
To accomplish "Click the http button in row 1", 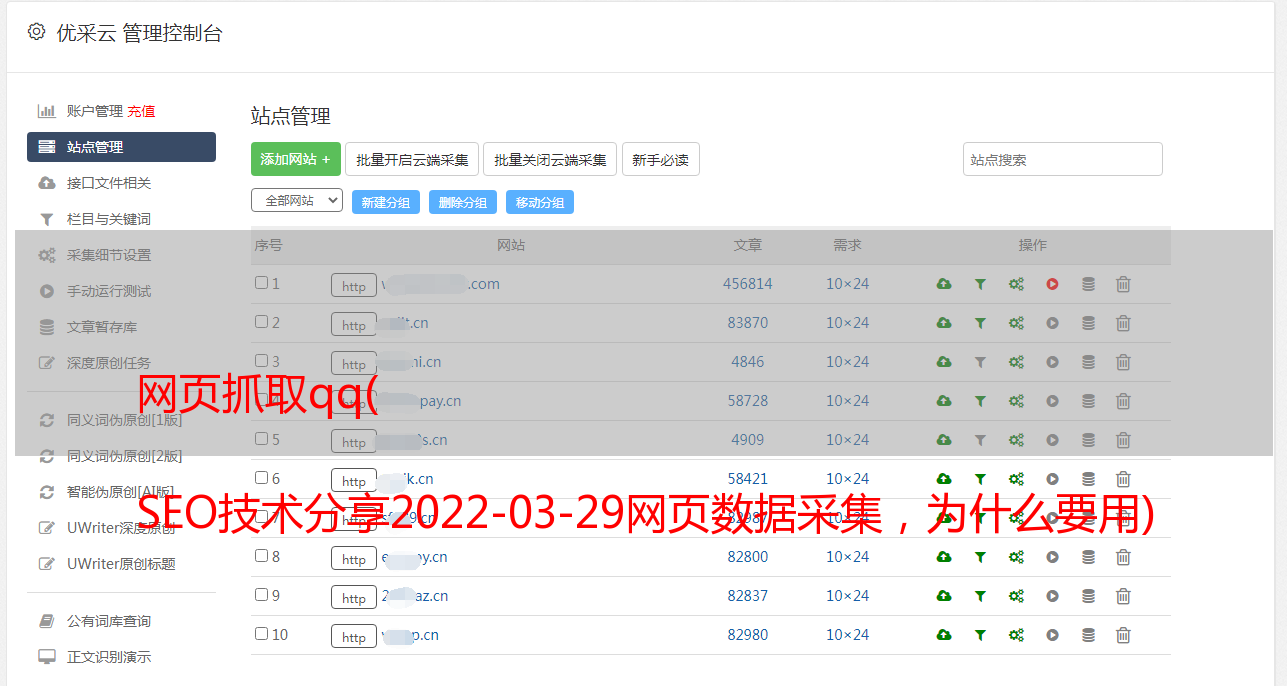I will pyautogui.click(x=354, y=286).
